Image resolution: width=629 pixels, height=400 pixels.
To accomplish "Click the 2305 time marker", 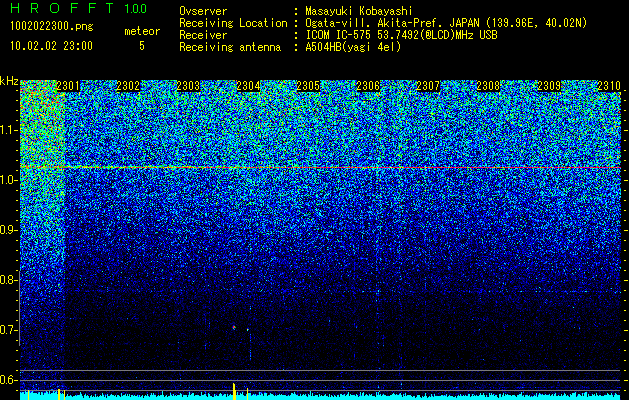I will click(308, 86).
